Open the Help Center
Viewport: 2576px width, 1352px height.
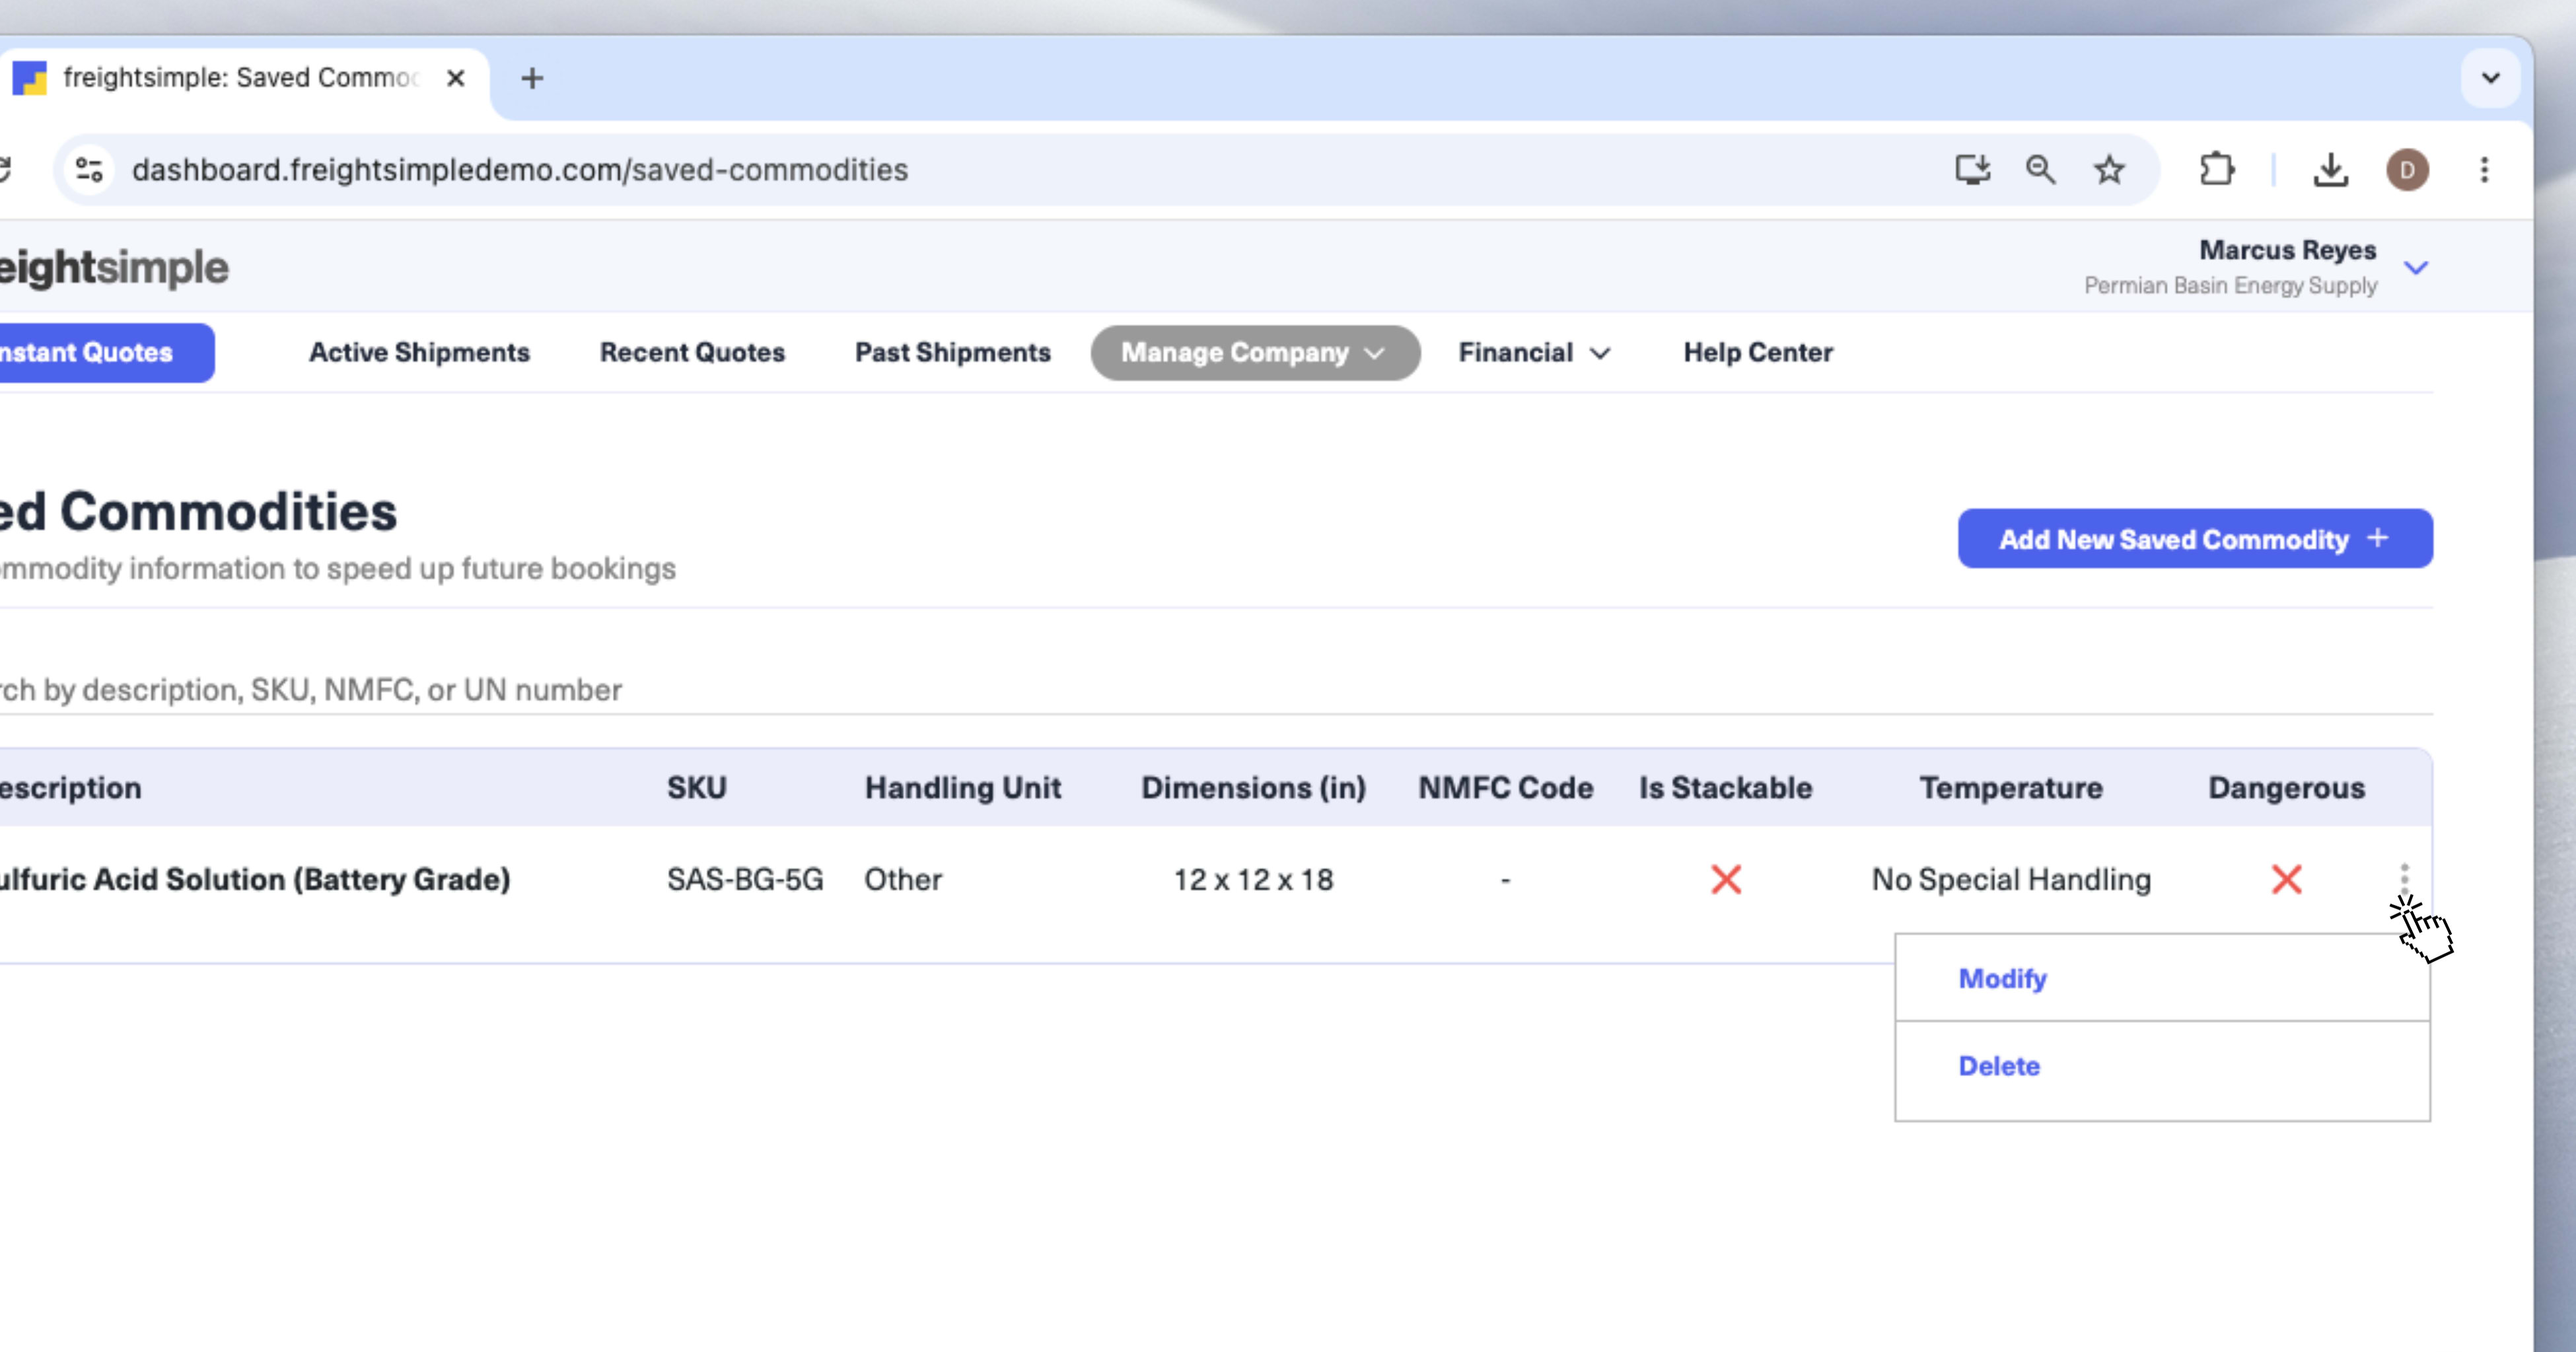(x=1758, y=353)
